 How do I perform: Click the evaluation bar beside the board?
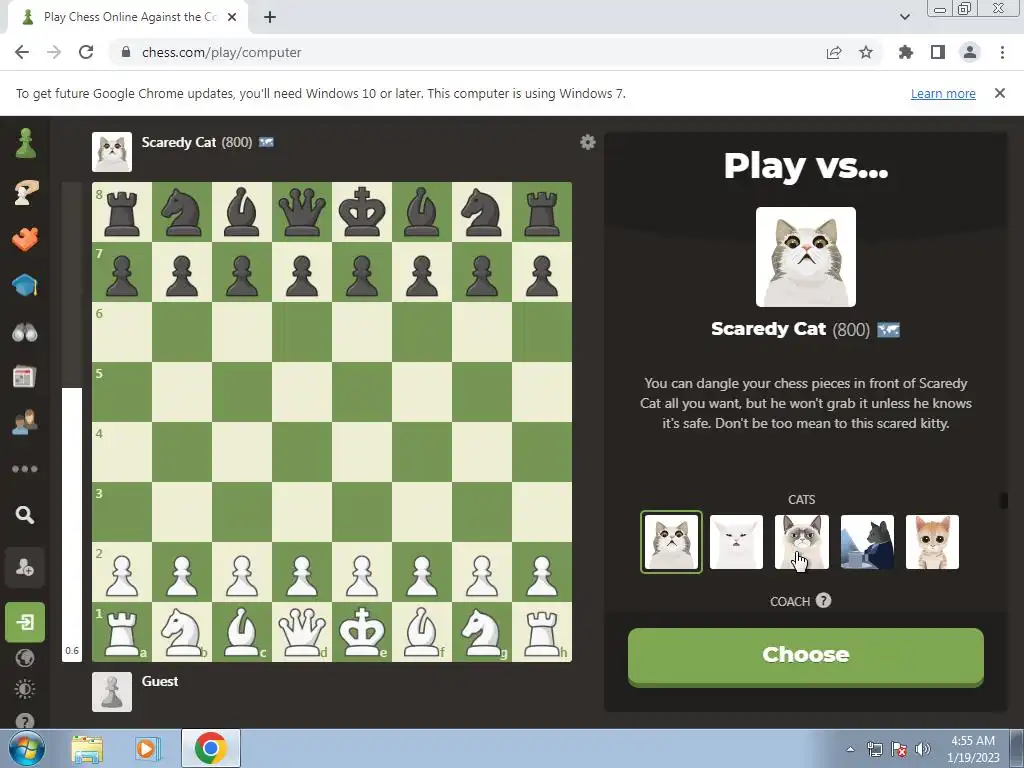point(72,422)
